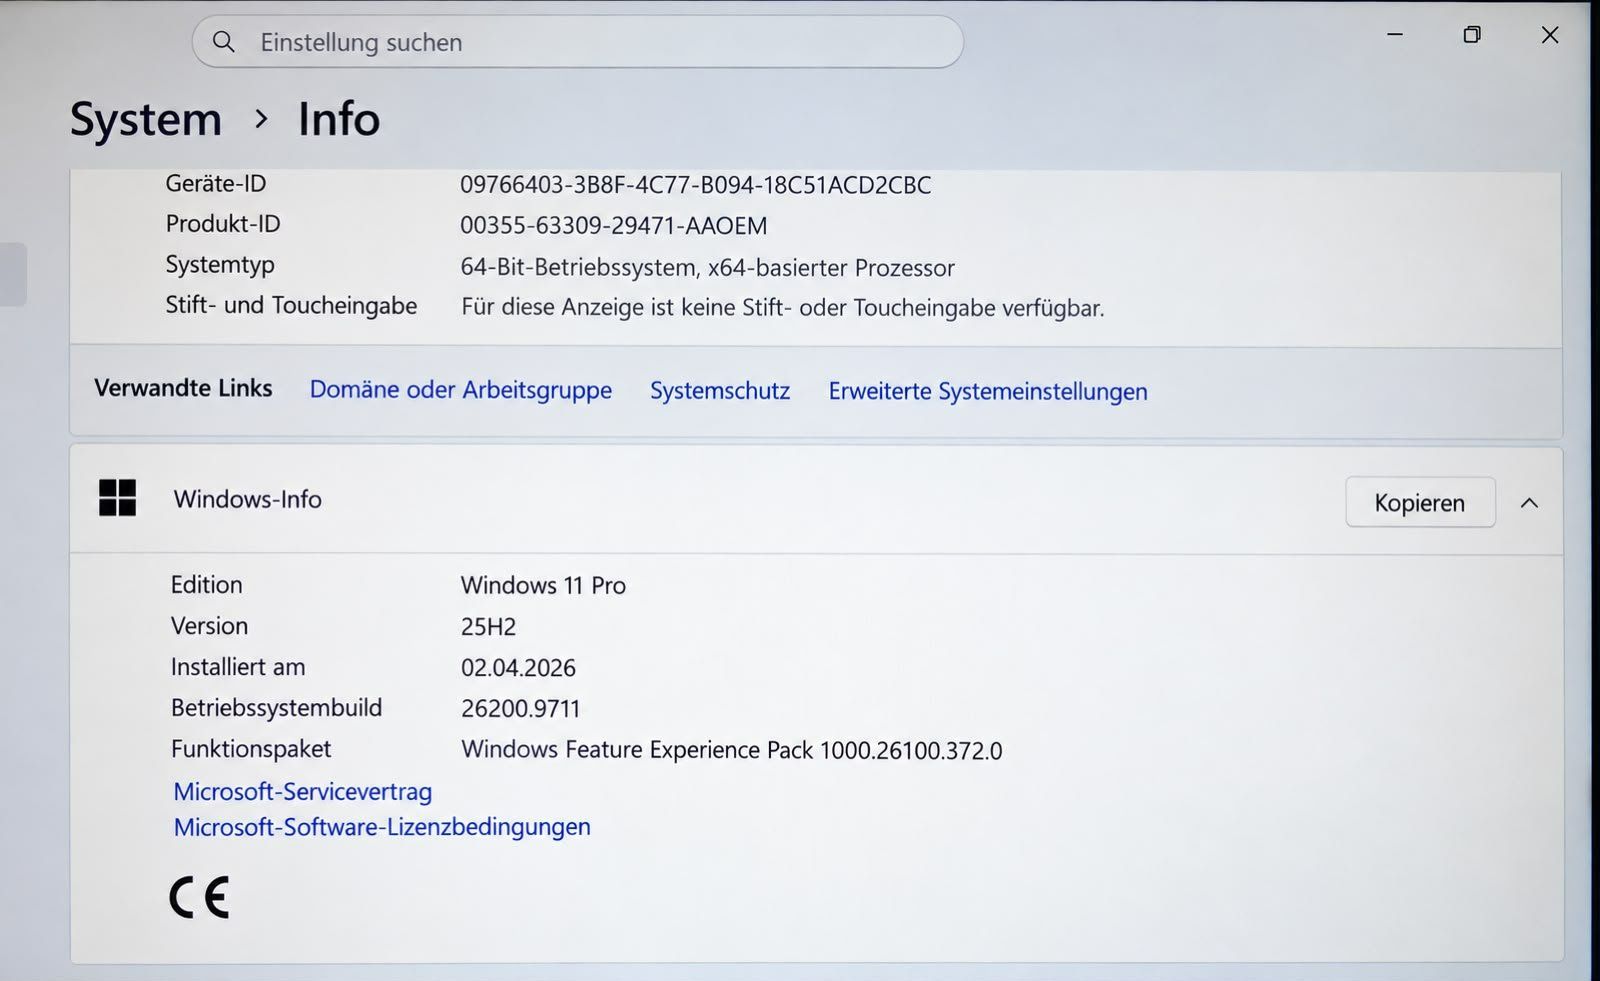The height and width of the screenshot is (981, 1600).
Task: Click the Geräte-ID label
Action: (216, 184)
